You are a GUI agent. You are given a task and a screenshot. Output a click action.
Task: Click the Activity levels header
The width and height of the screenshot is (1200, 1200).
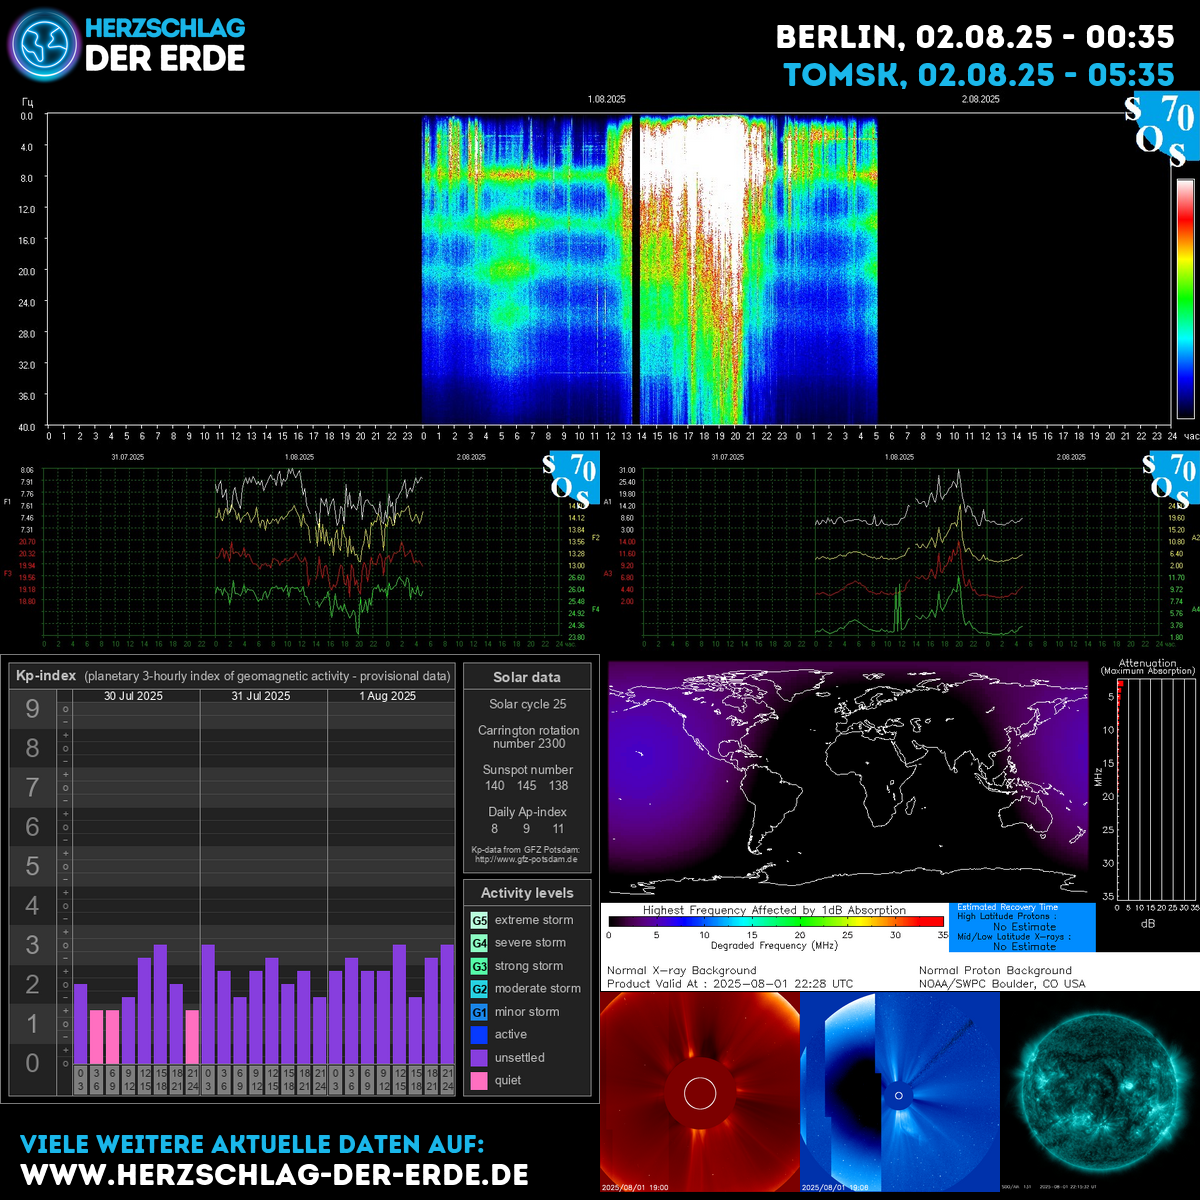[527, 893]
